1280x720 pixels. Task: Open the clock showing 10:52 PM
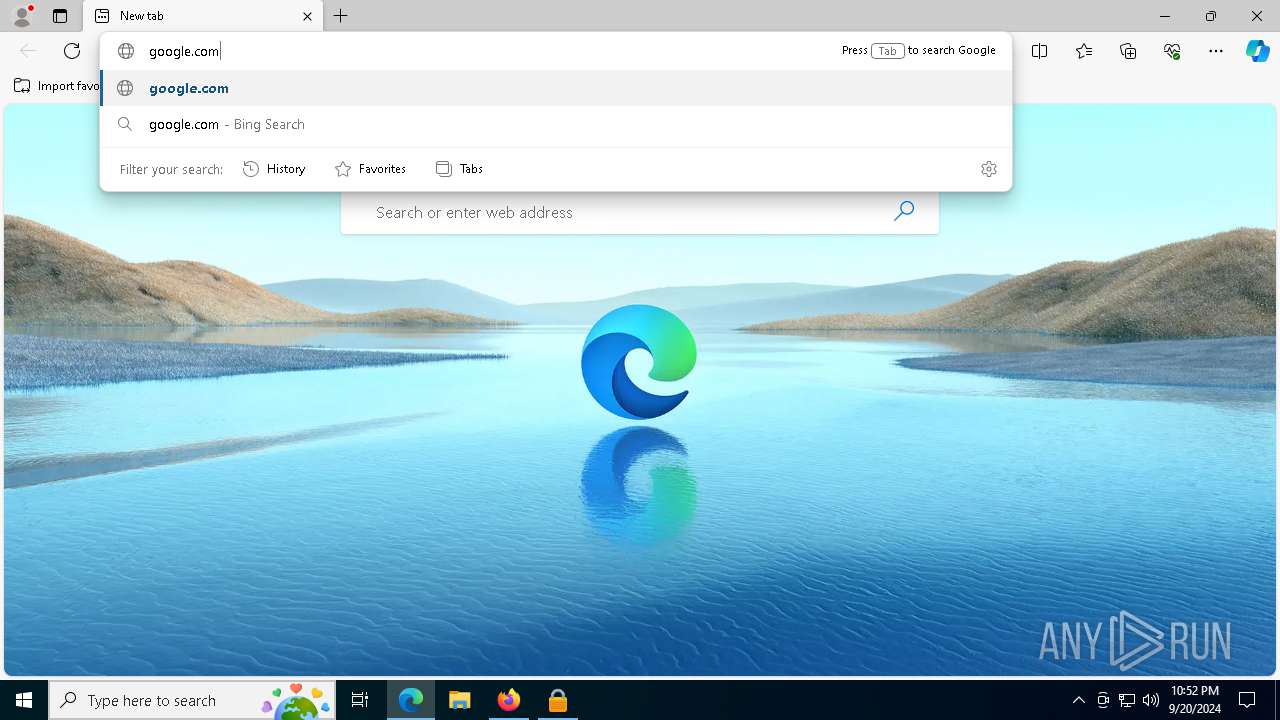coord(1195,700)
